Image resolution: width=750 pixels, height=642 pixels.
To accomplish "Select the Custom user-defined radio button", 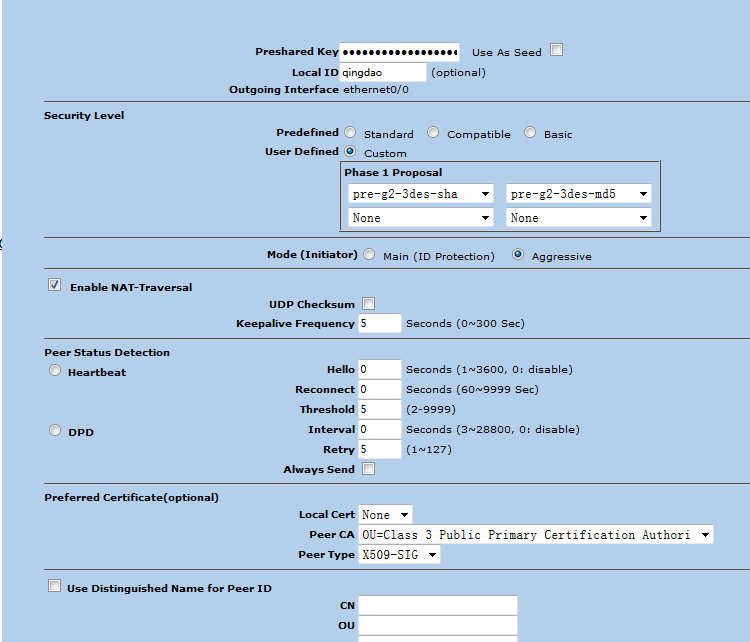I will pyautogui.click(x=350, y=151).
